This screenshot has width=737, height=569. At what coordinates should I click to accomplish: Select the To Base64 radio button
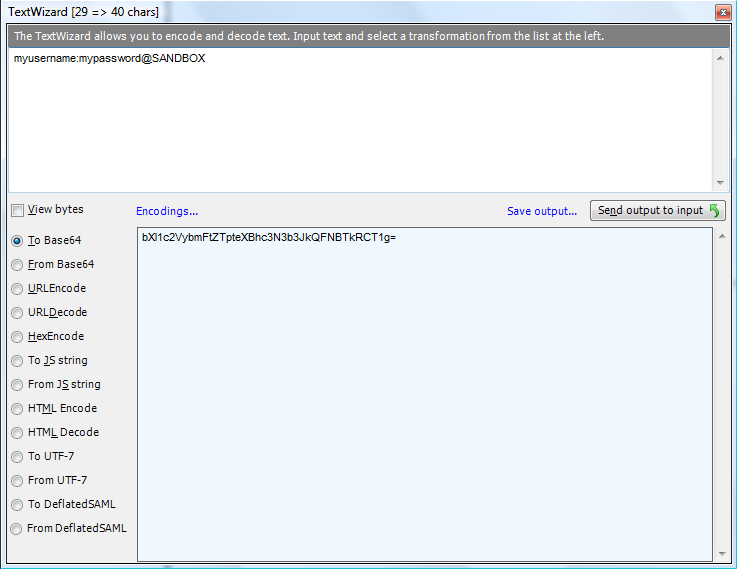coord(17,241)
